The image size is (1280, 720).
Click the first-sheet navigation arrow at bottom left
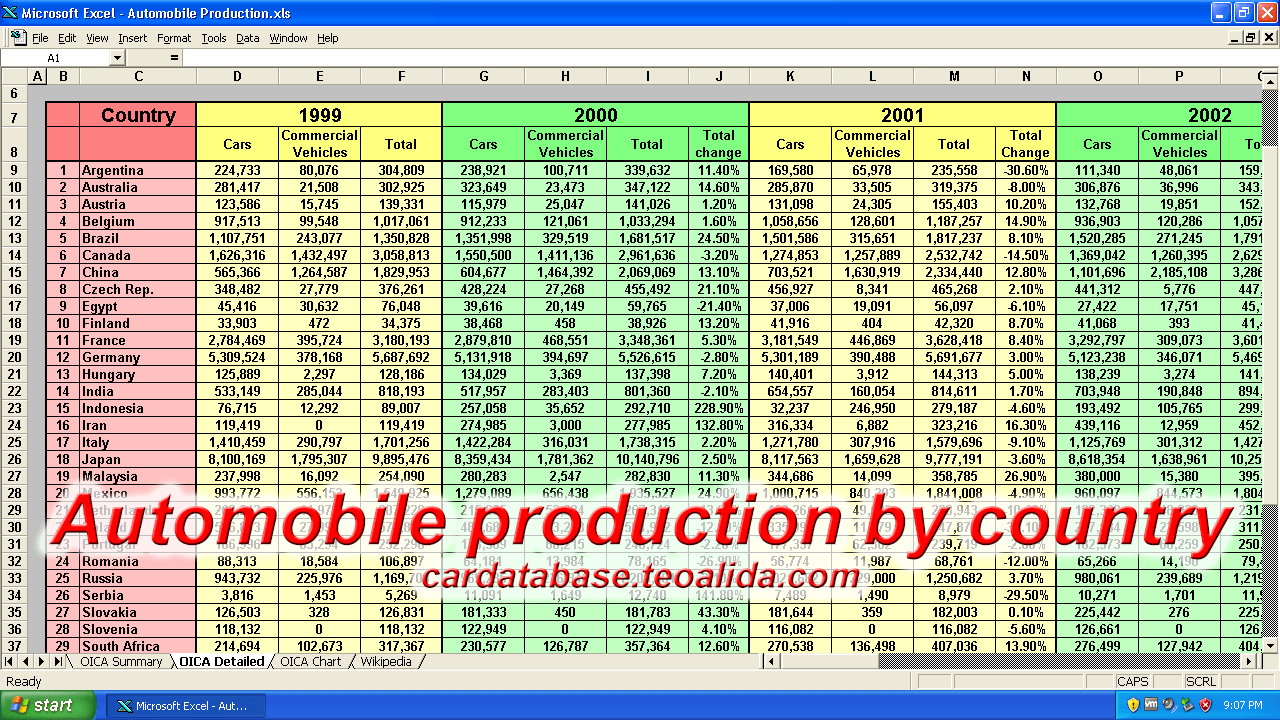(x=9, y=662)
